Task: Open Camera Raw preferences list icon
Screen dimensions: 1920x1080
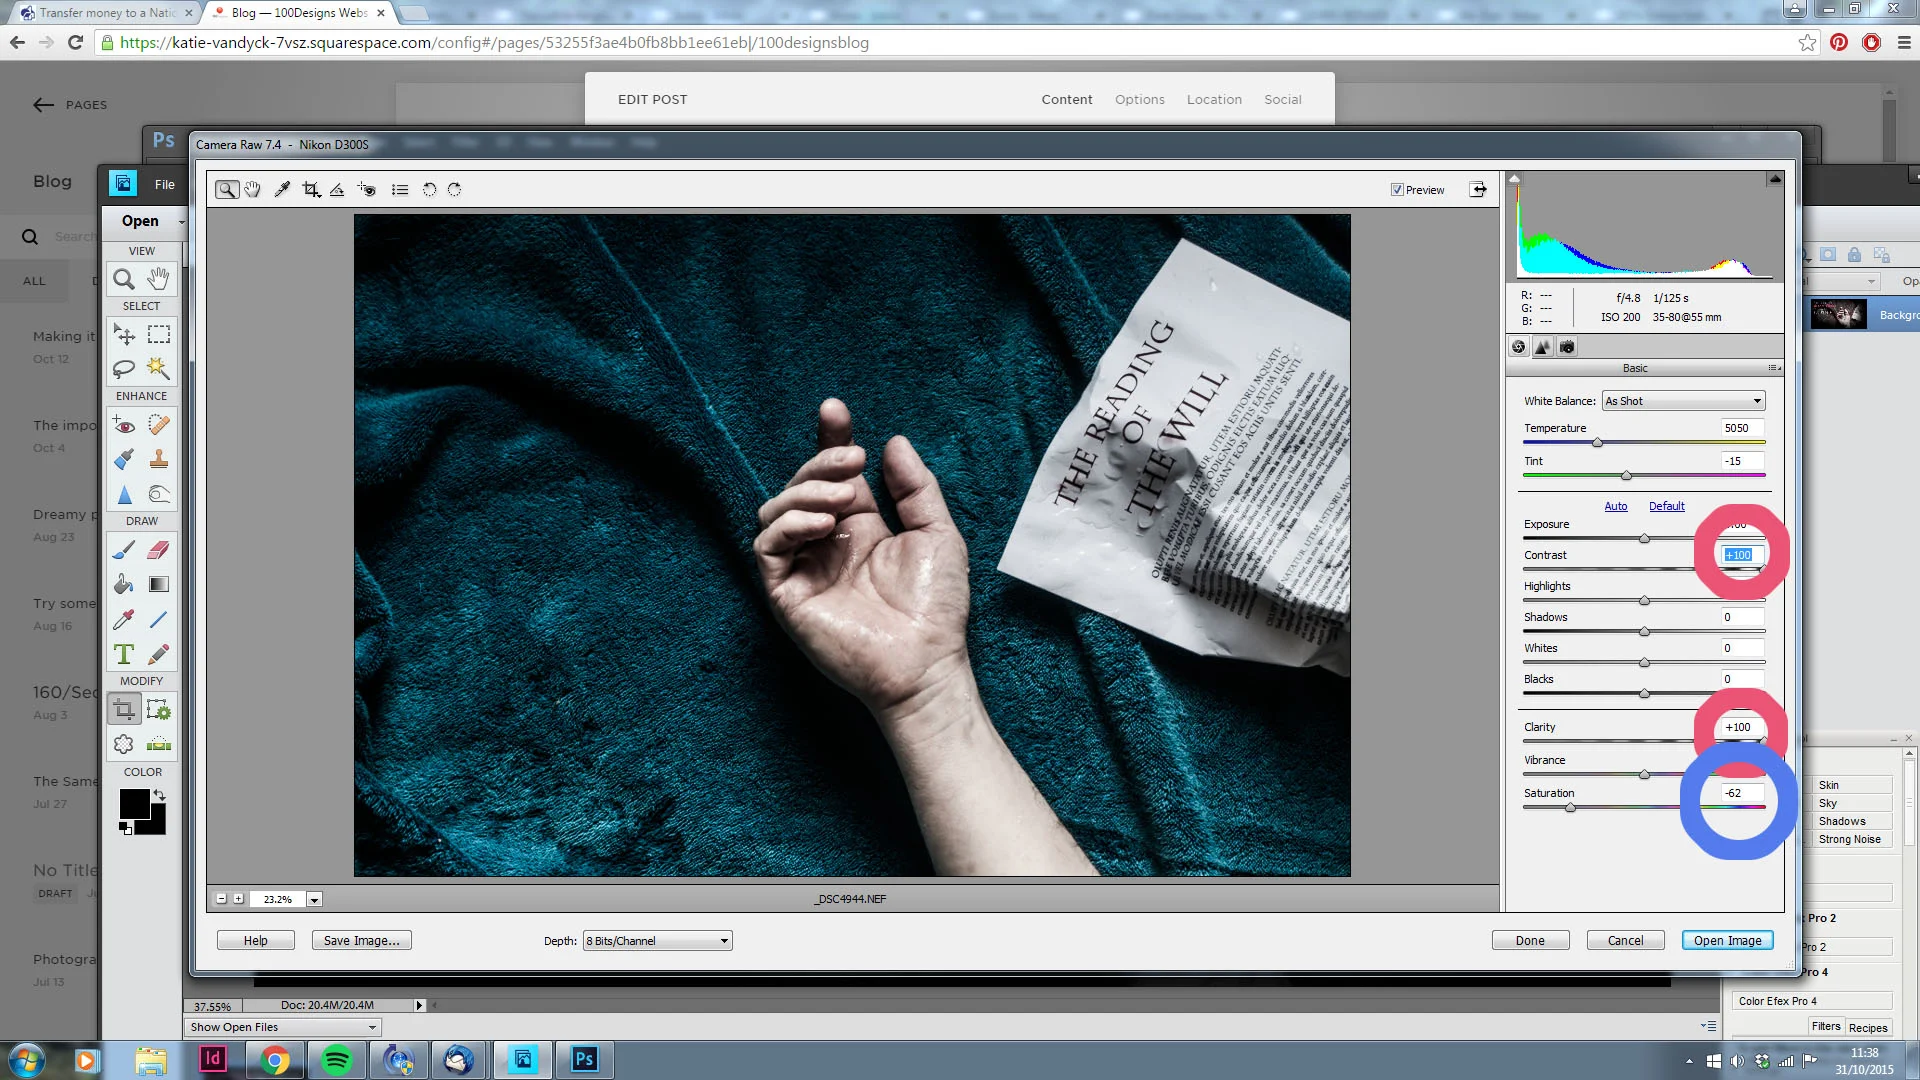Action: click(x=400, y=189)
